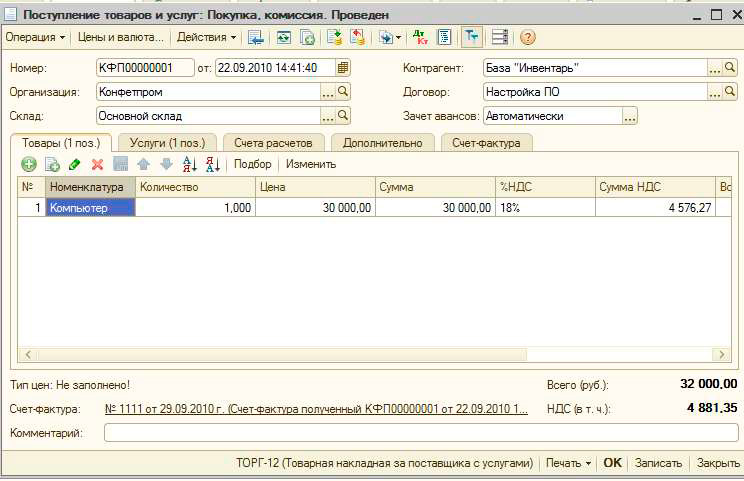Select the Компьютер cell in the table
Screen dimensions: 744x481
pos(91,208)
